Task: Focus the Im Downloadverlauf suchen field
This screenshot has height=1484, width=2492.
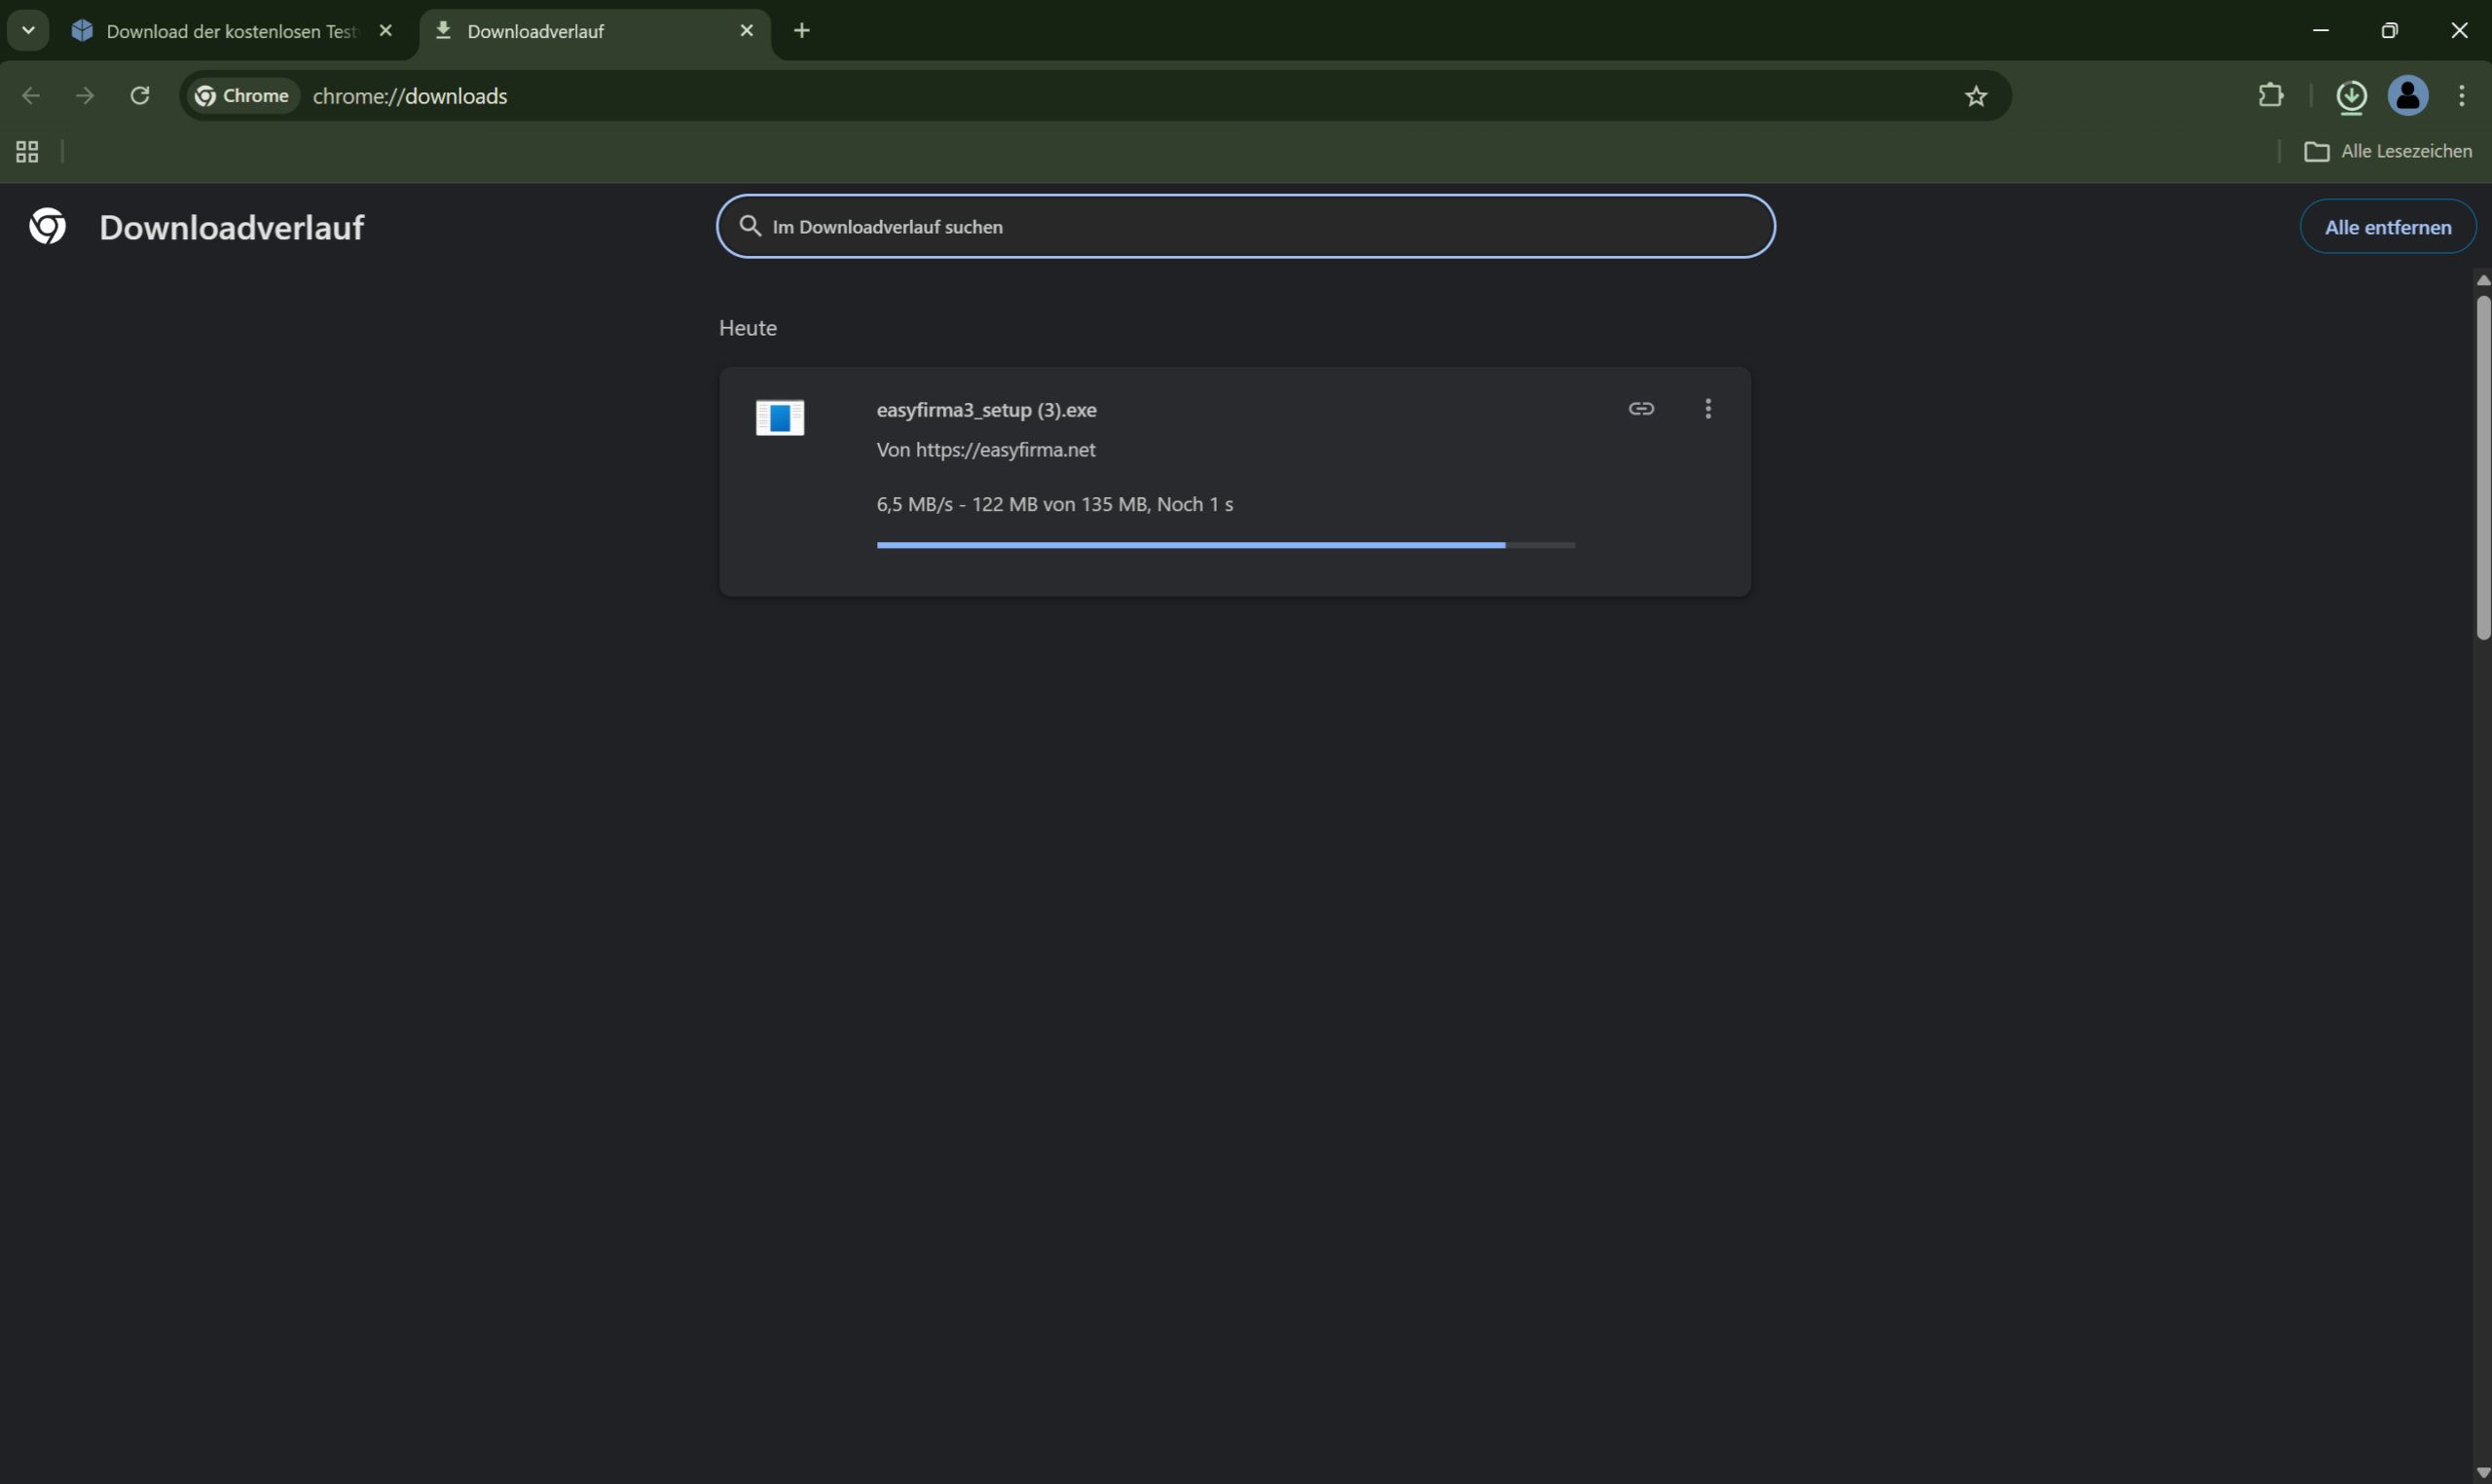Action: (1245, 227)
